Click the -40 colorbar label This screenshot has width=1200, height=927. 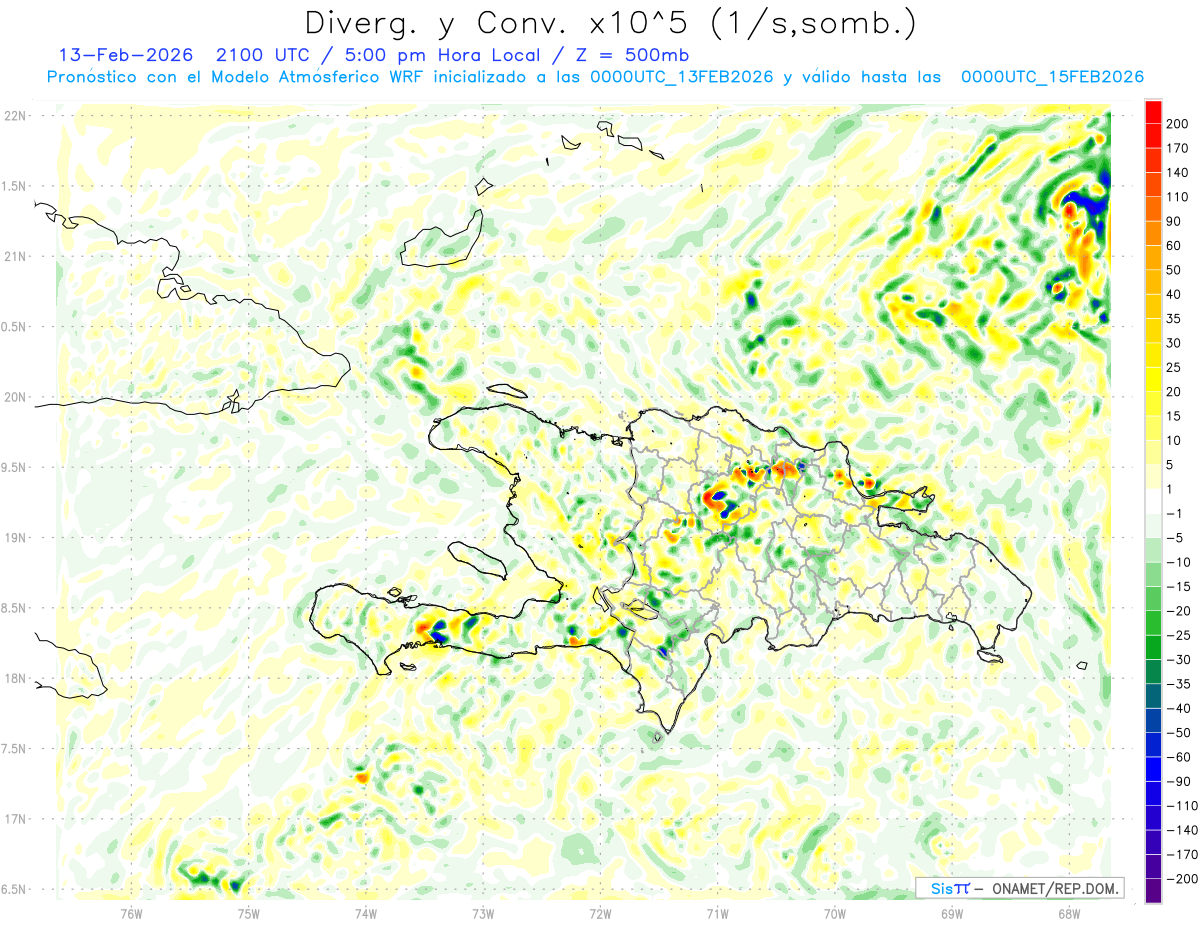point(1181,708)
